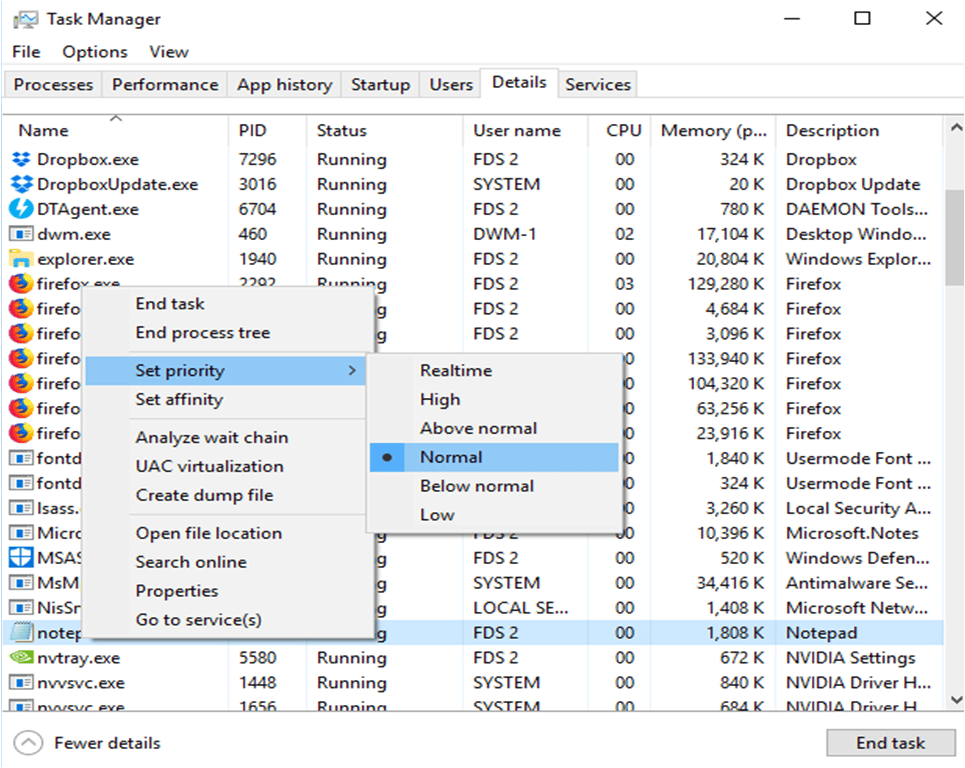This screenshot has width=965, height=768.
Task: Click the vertical scrollbar thumb
Action: (x=955, y=237)
